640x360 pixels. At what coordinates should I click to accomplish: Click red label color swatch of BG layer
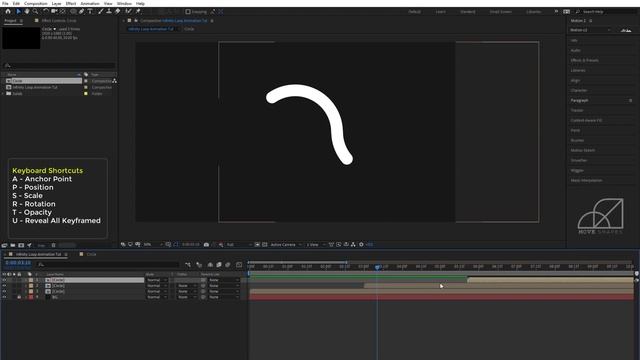tap(31, 297)
